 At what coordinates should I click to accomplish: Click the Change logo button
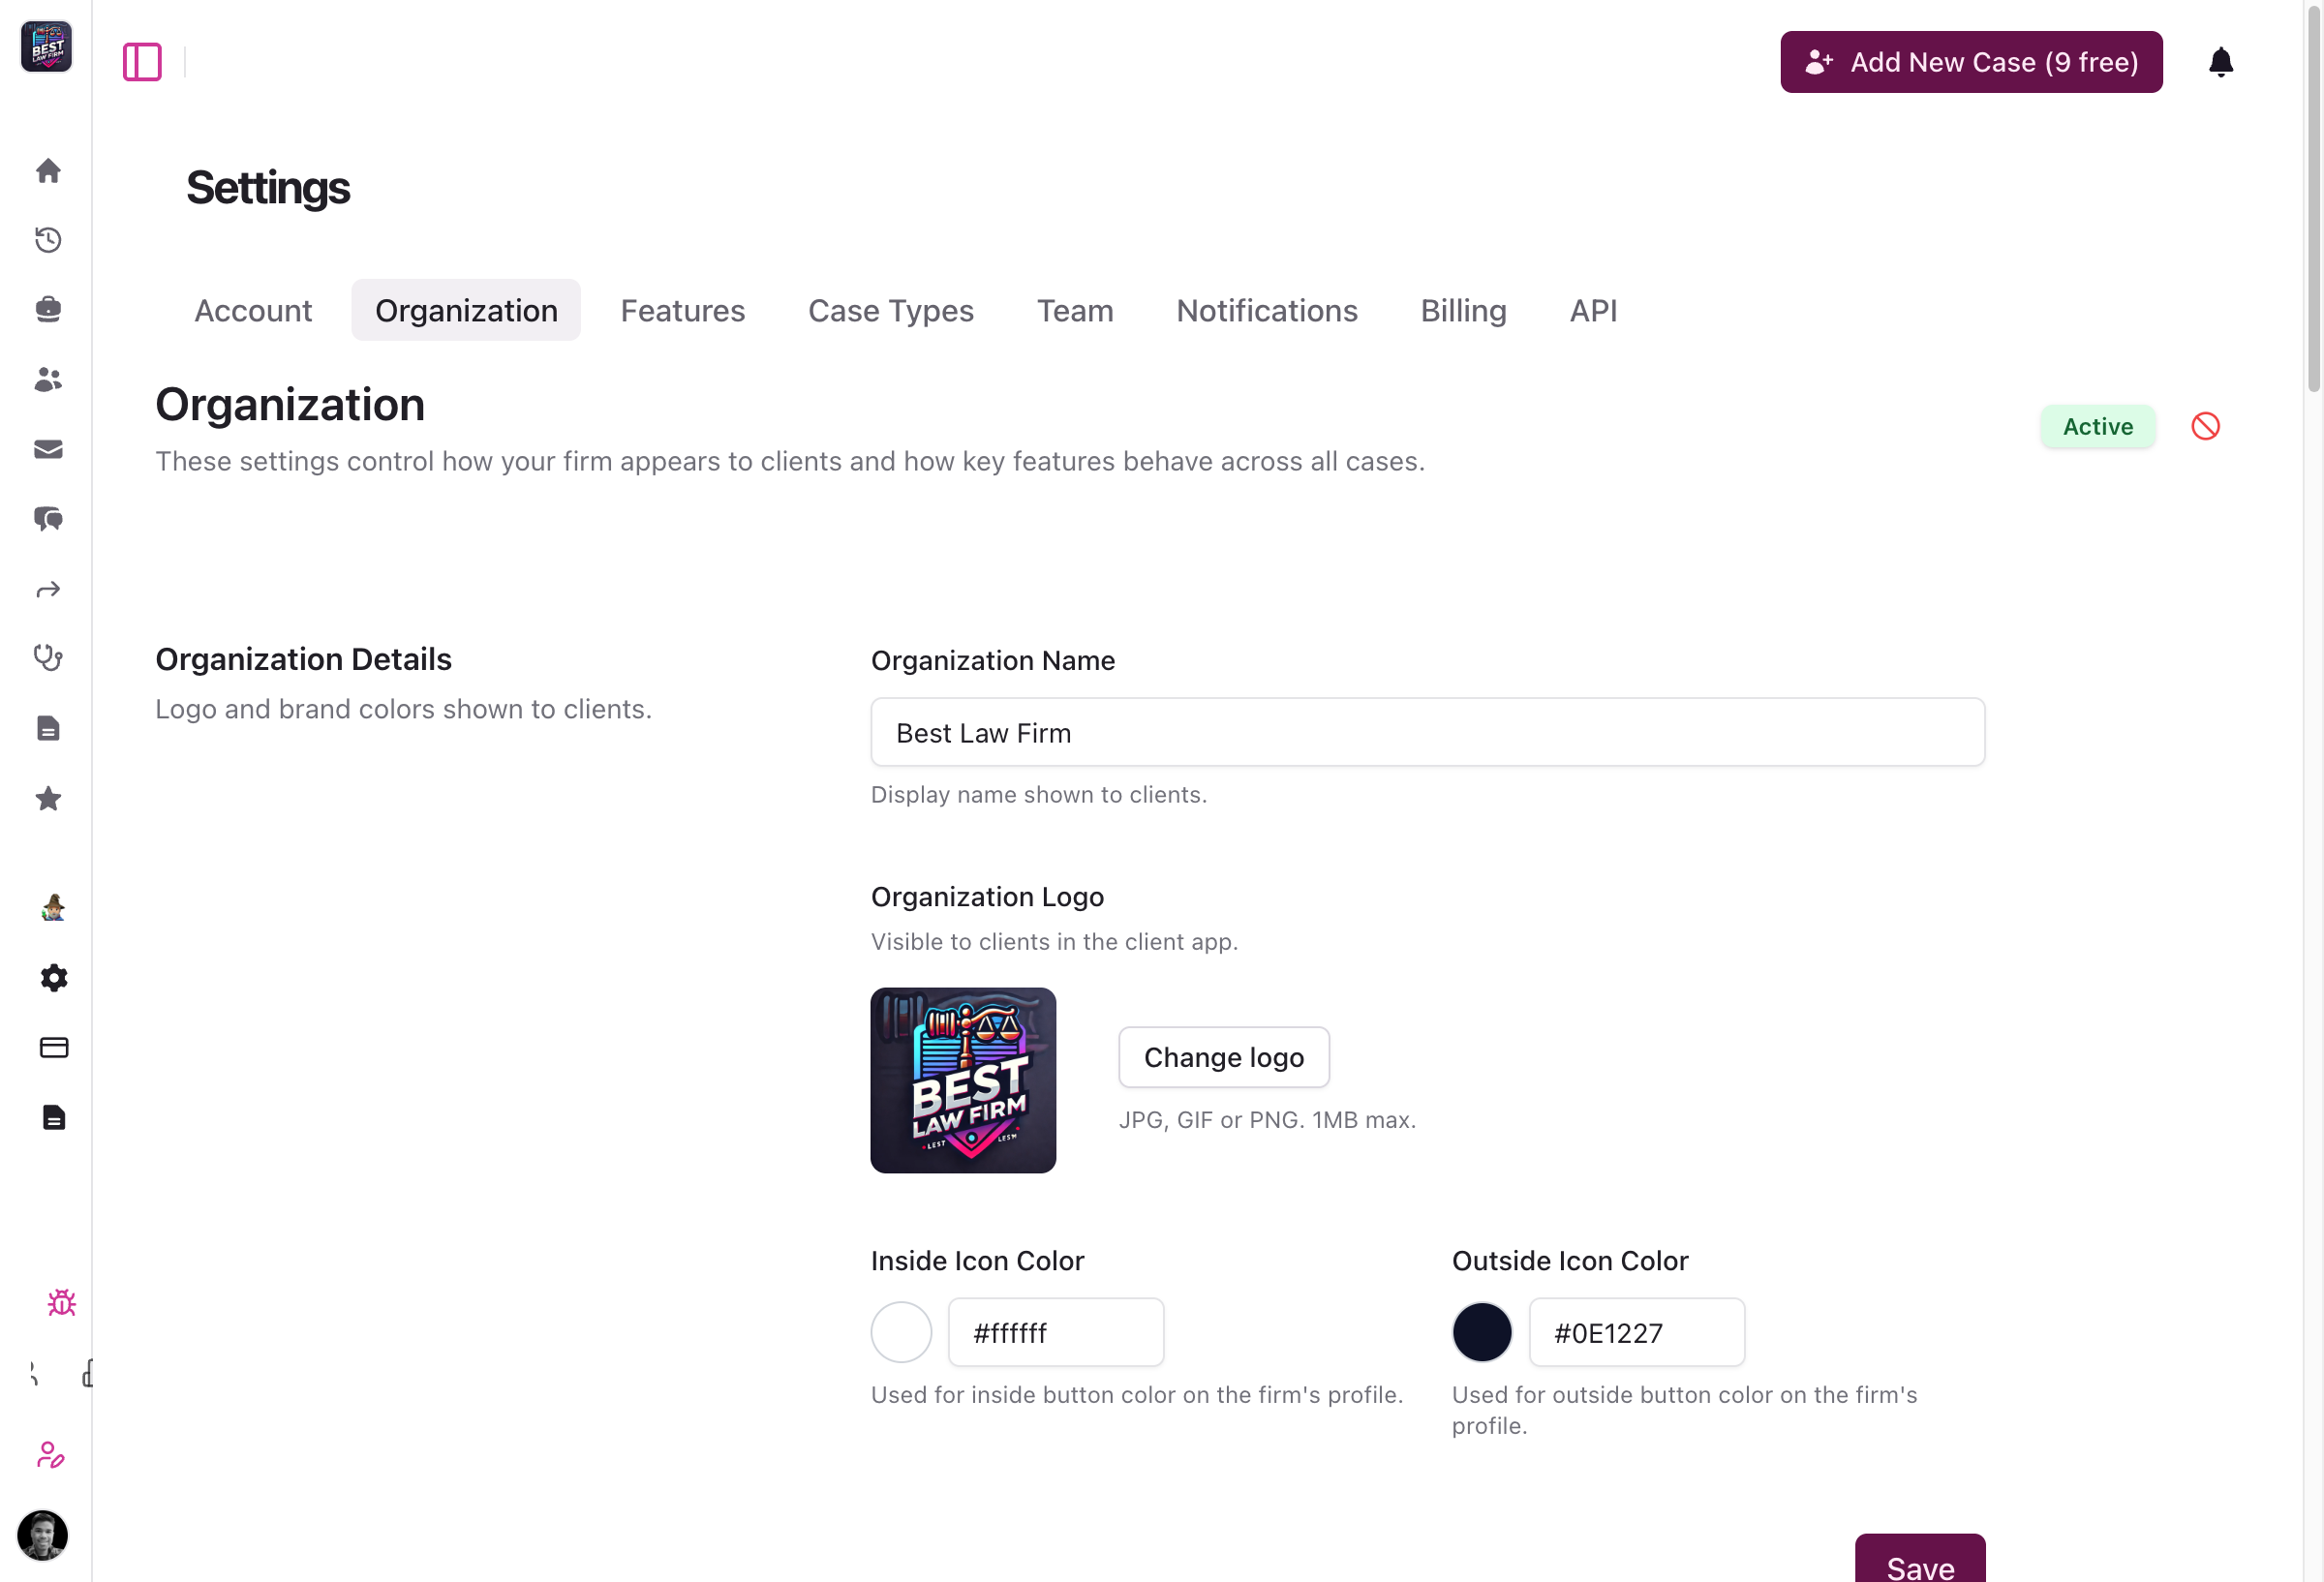tap(1223, 1057)
